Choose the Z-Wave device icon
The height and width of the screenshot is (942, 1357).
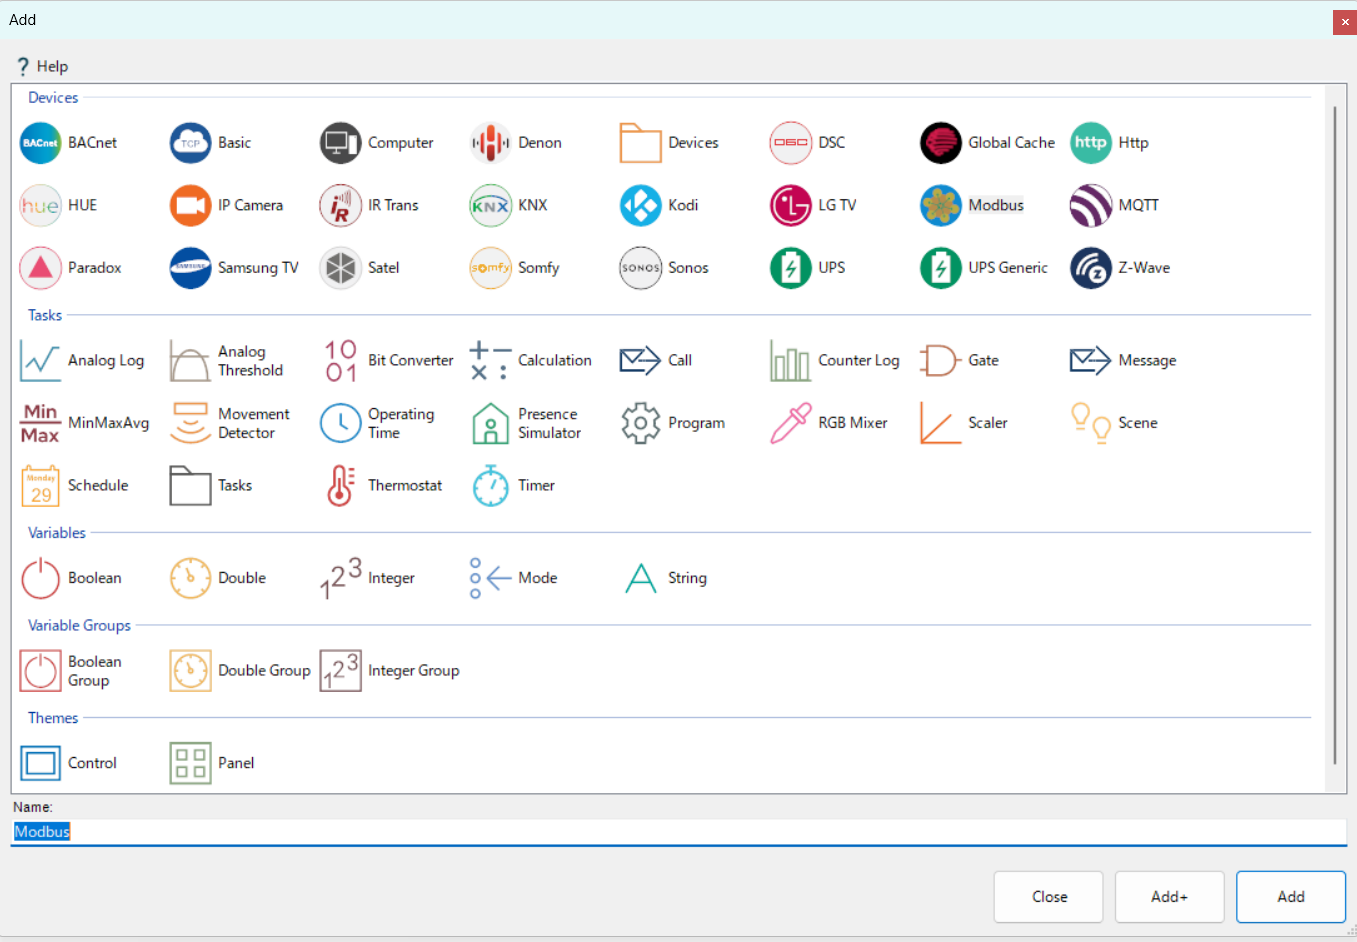point(1091,268)
